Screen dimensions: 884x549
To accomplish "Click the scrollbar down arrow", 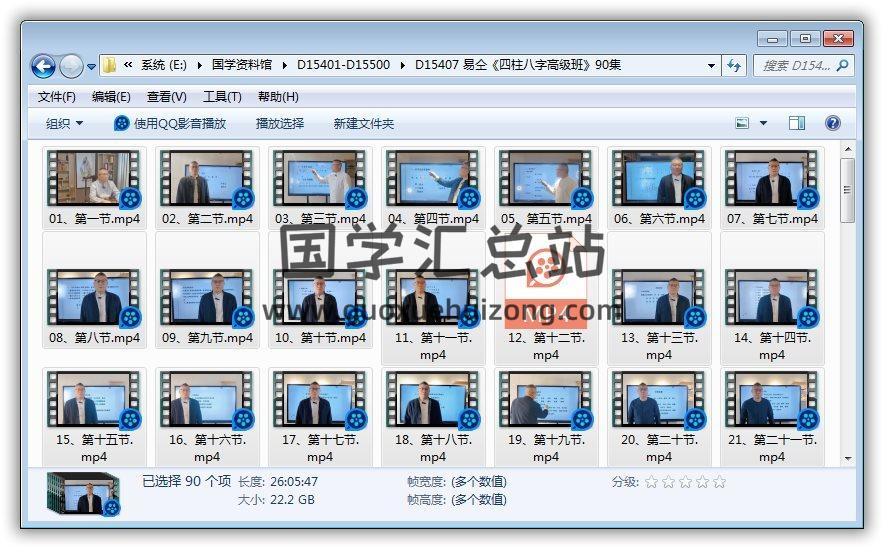I will click(847, 459).
